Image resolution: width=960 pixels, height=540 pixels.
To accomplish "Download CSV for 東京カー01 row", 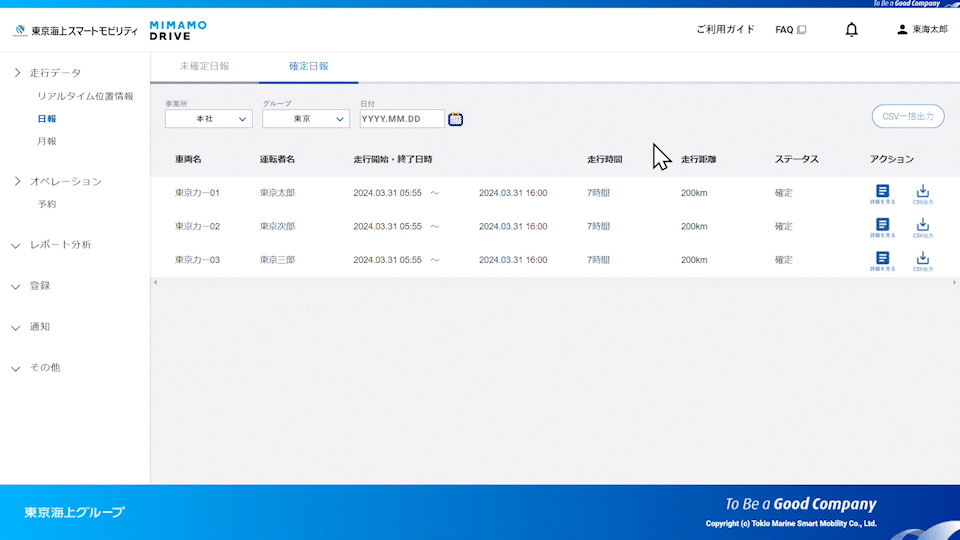I will click(923, 194).
